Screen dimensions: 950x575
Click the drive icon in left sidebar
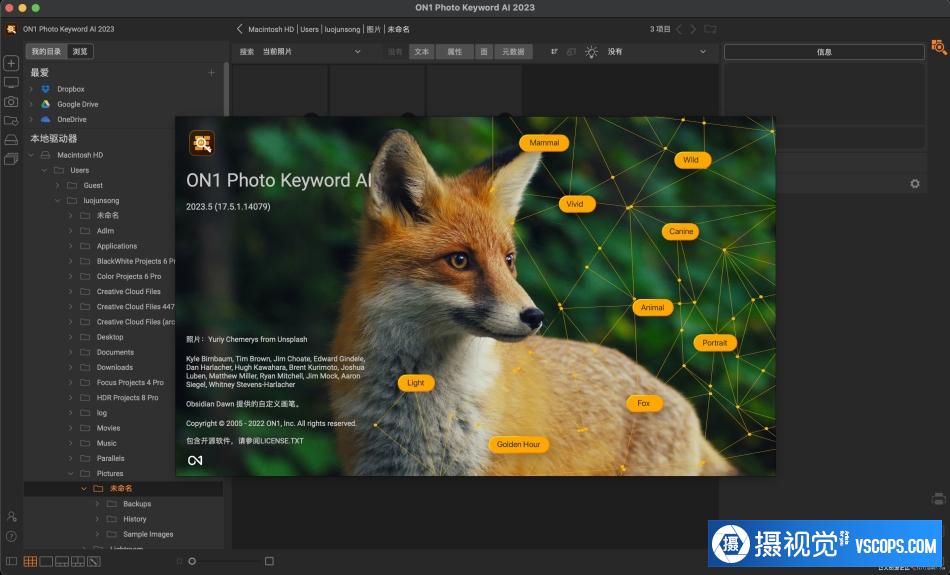(11, 140)
